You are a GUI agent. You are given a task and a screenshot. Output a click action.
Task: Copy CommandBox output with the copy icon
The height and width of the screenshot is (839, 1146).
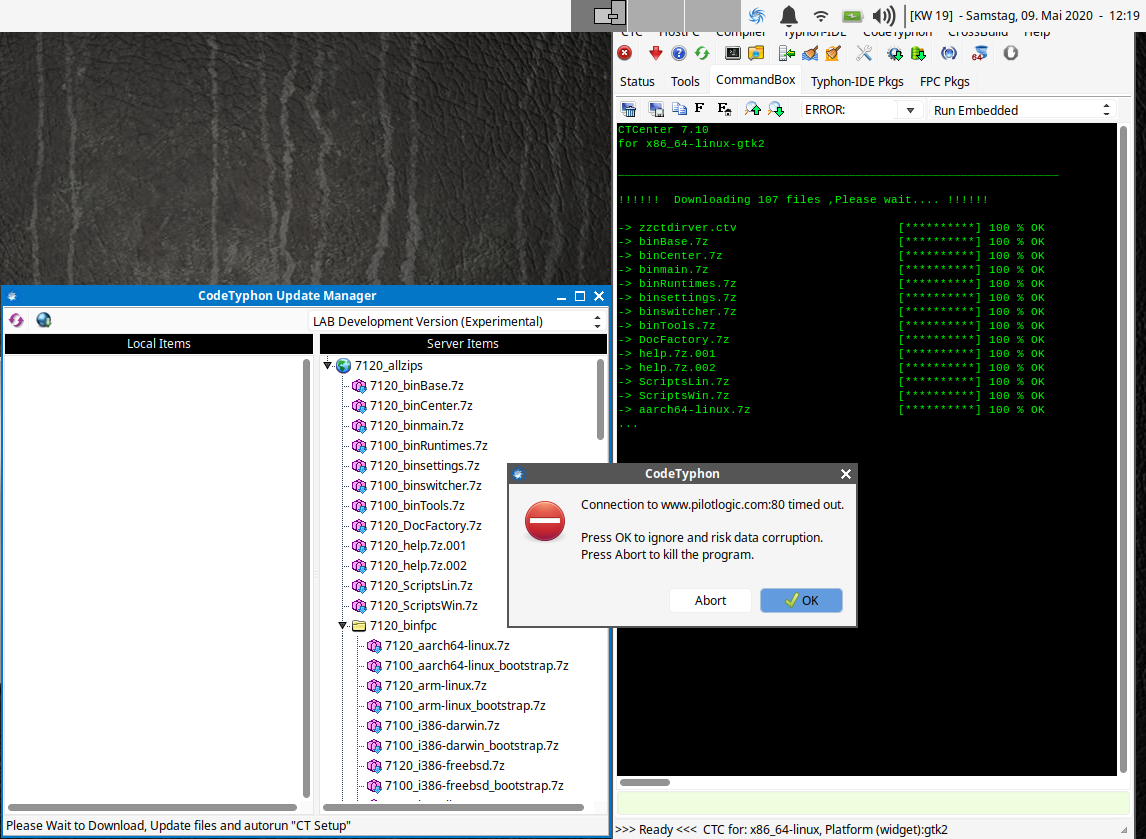point(679,110)
